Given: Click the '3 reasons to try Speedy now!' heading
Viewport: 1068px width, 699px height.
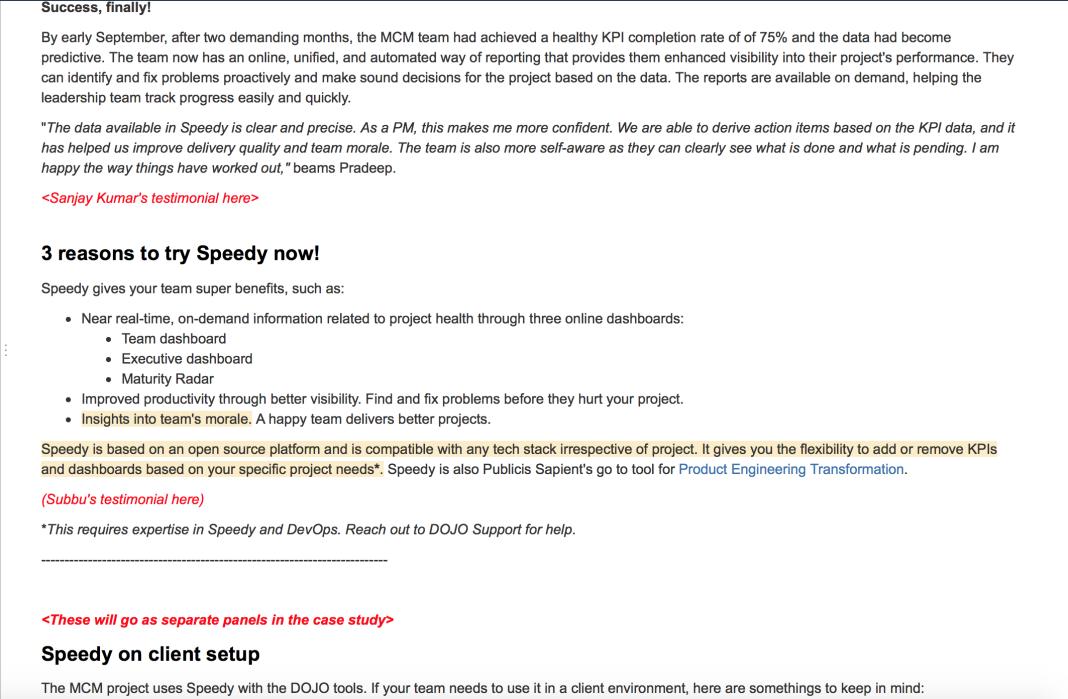Looking at the screenshot, I should 180,253.
